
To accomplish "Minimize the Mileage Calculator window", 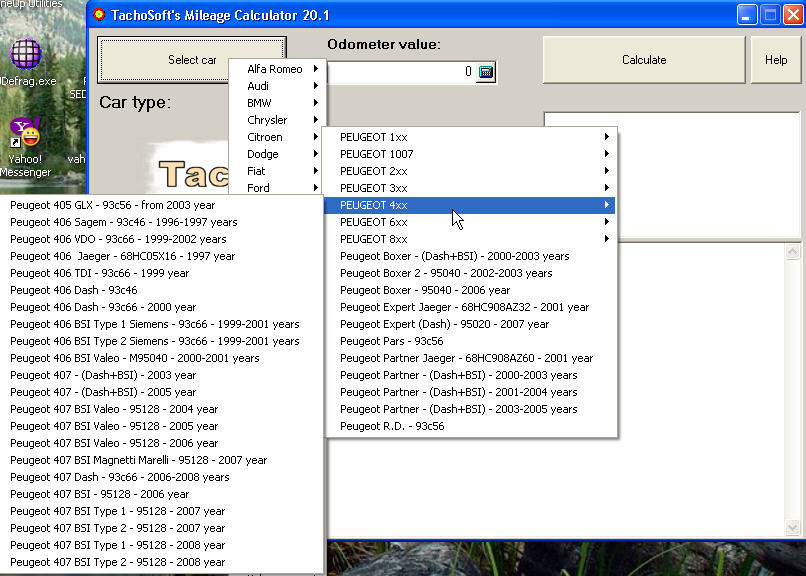I will pyautogui.click(x=746, y=15).
